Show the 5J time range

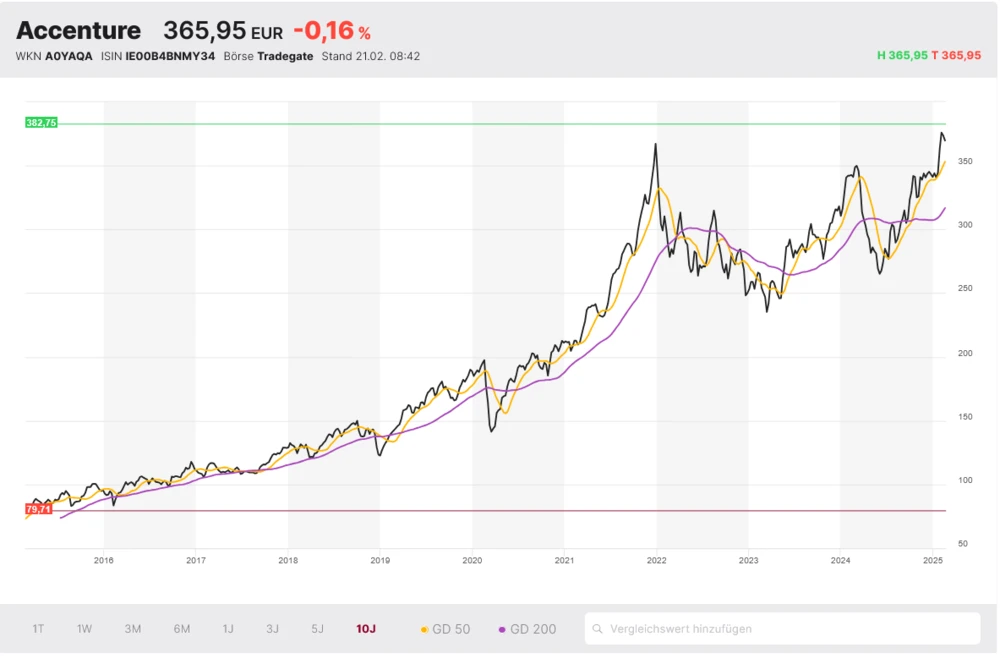pyautogui.click(x=318, y=629)
